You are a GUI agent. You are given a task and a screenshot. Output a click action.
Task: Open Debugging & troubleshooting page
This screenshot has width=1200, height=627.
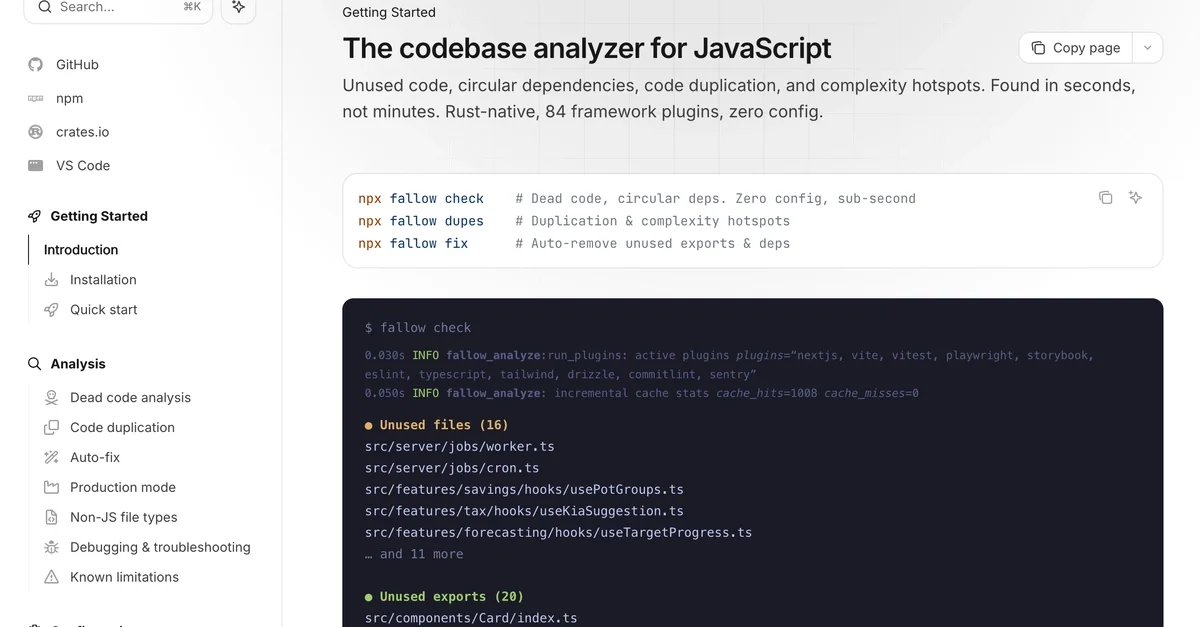coord(160,548)
